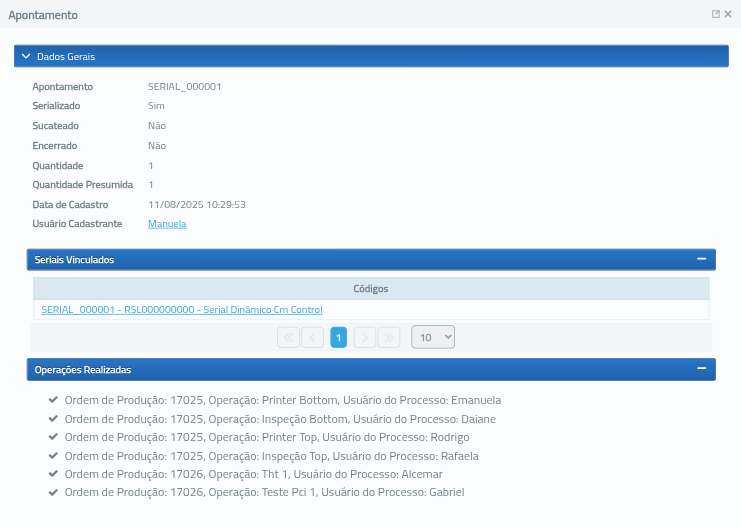Select page 1 in the paginator
Screen dimensions: 741x529
[339, 338]
